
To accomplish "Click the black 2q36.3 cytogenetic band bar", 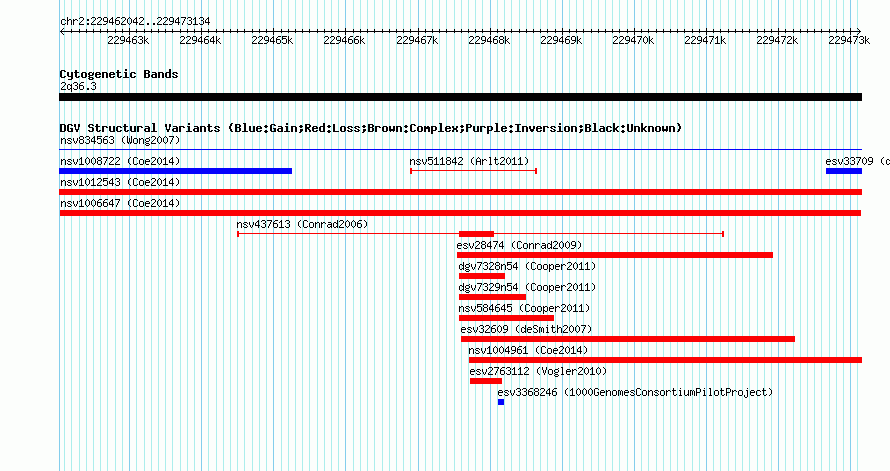I will click(461, 97).
